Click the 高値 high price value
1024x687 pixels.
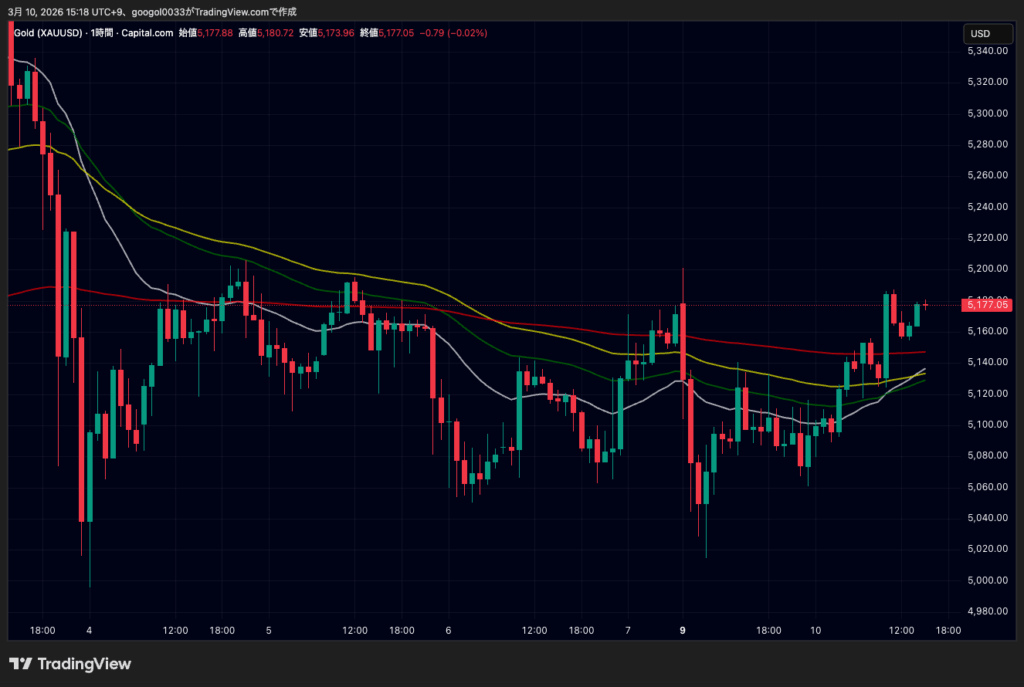click(x=276, y=33)
